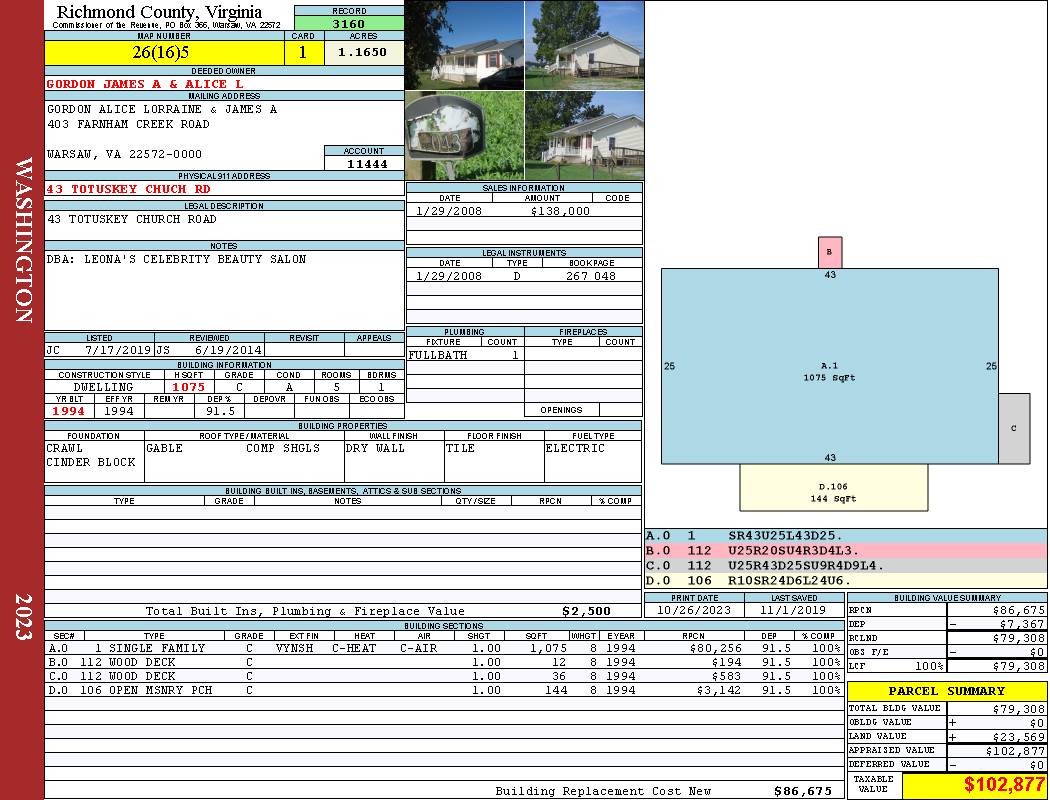Open the top-left house photo thumbnail
The image size is (1050, 800).
click(464, 45)
